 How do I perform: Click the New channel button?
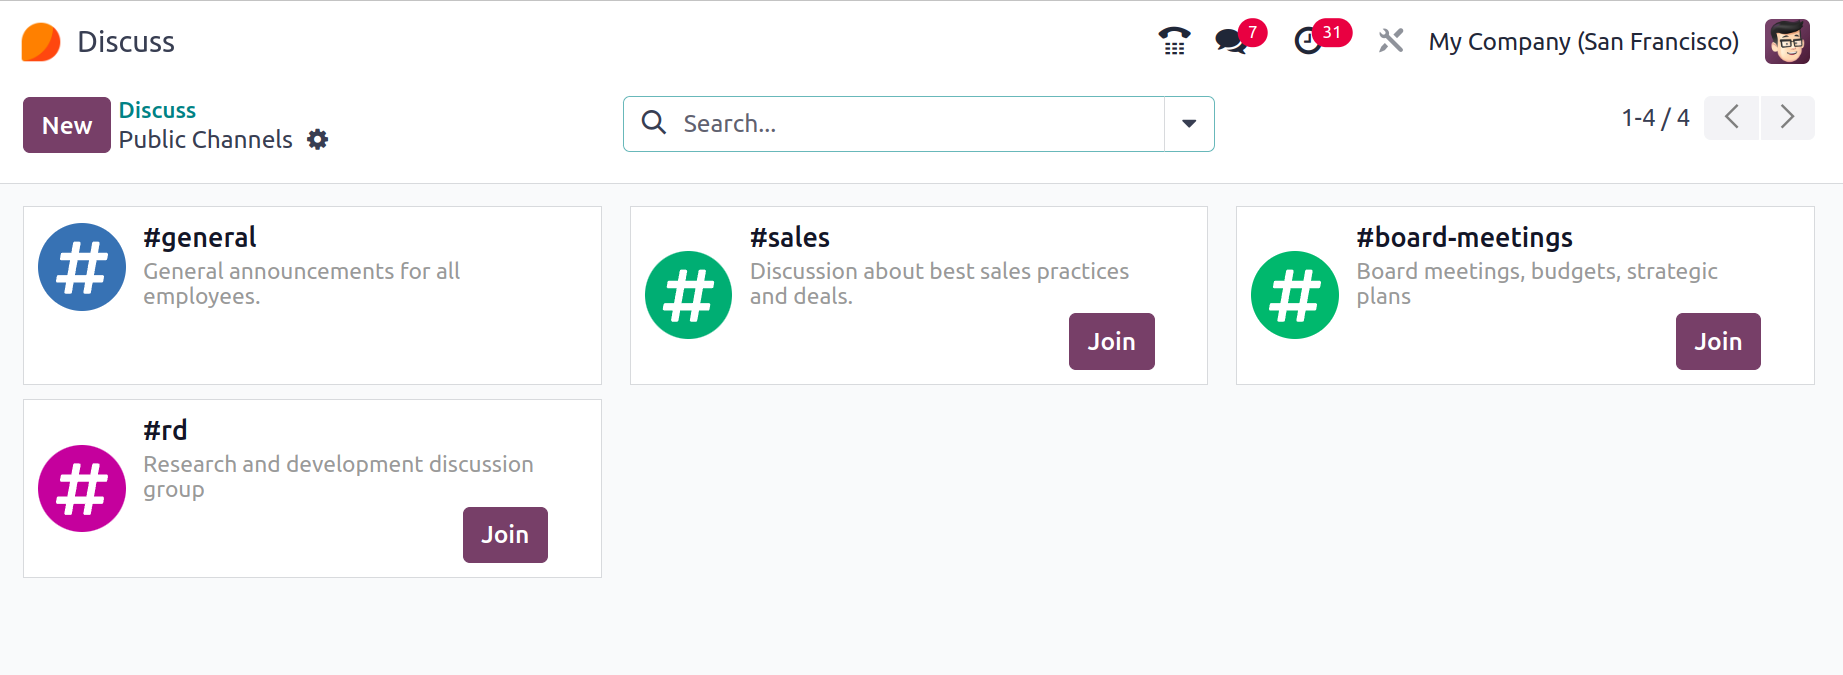tap(67, 125)
